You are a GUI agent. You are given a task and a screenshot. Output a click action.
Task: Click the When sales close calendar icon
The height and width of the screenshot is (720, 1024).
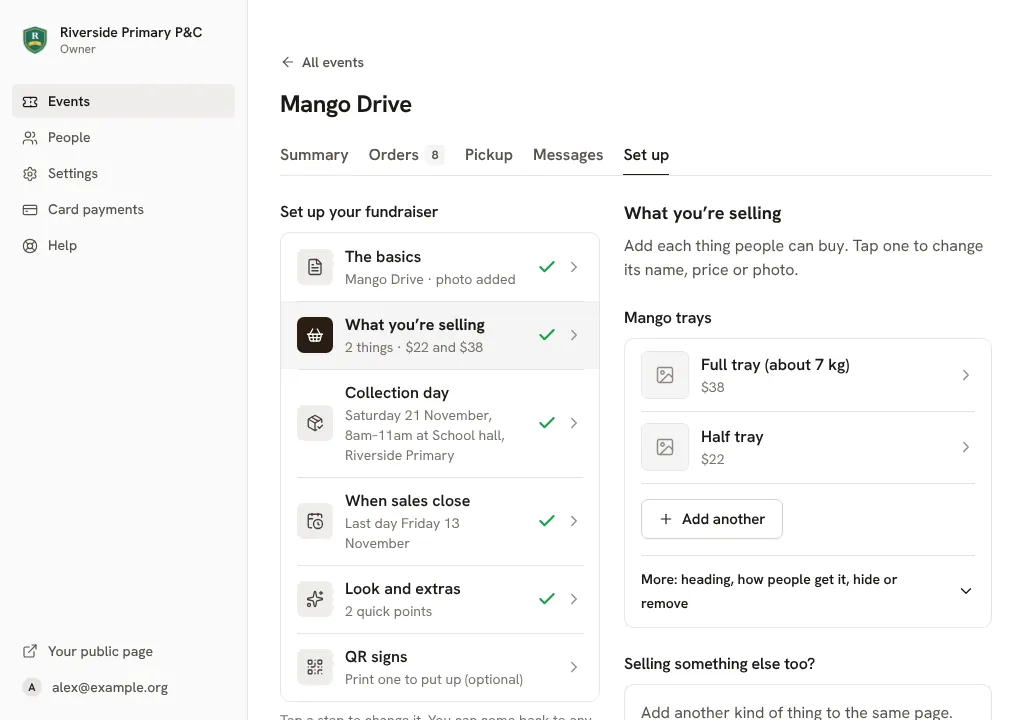(315, 521)
